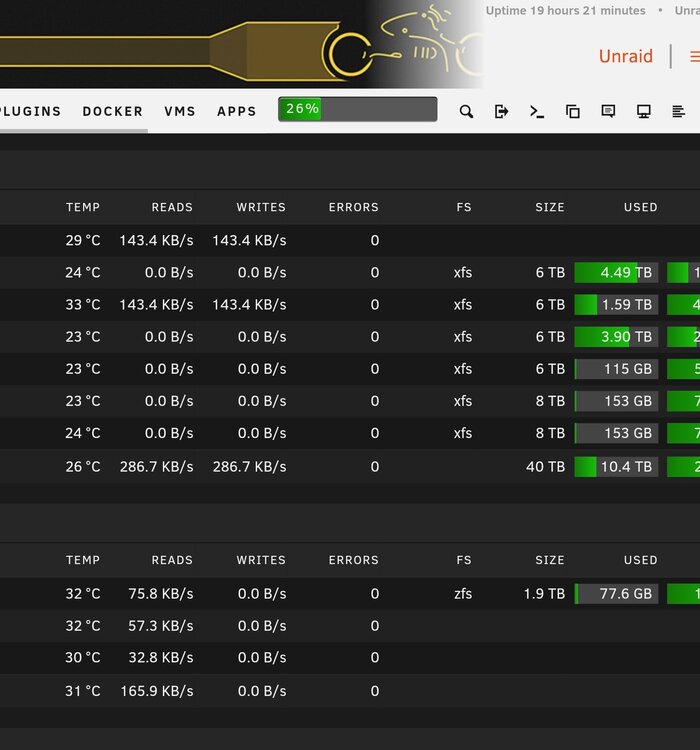The image size is (700, 750).
Task: Click 286.7 KB/s in the READS column
Action: point(156,467)
